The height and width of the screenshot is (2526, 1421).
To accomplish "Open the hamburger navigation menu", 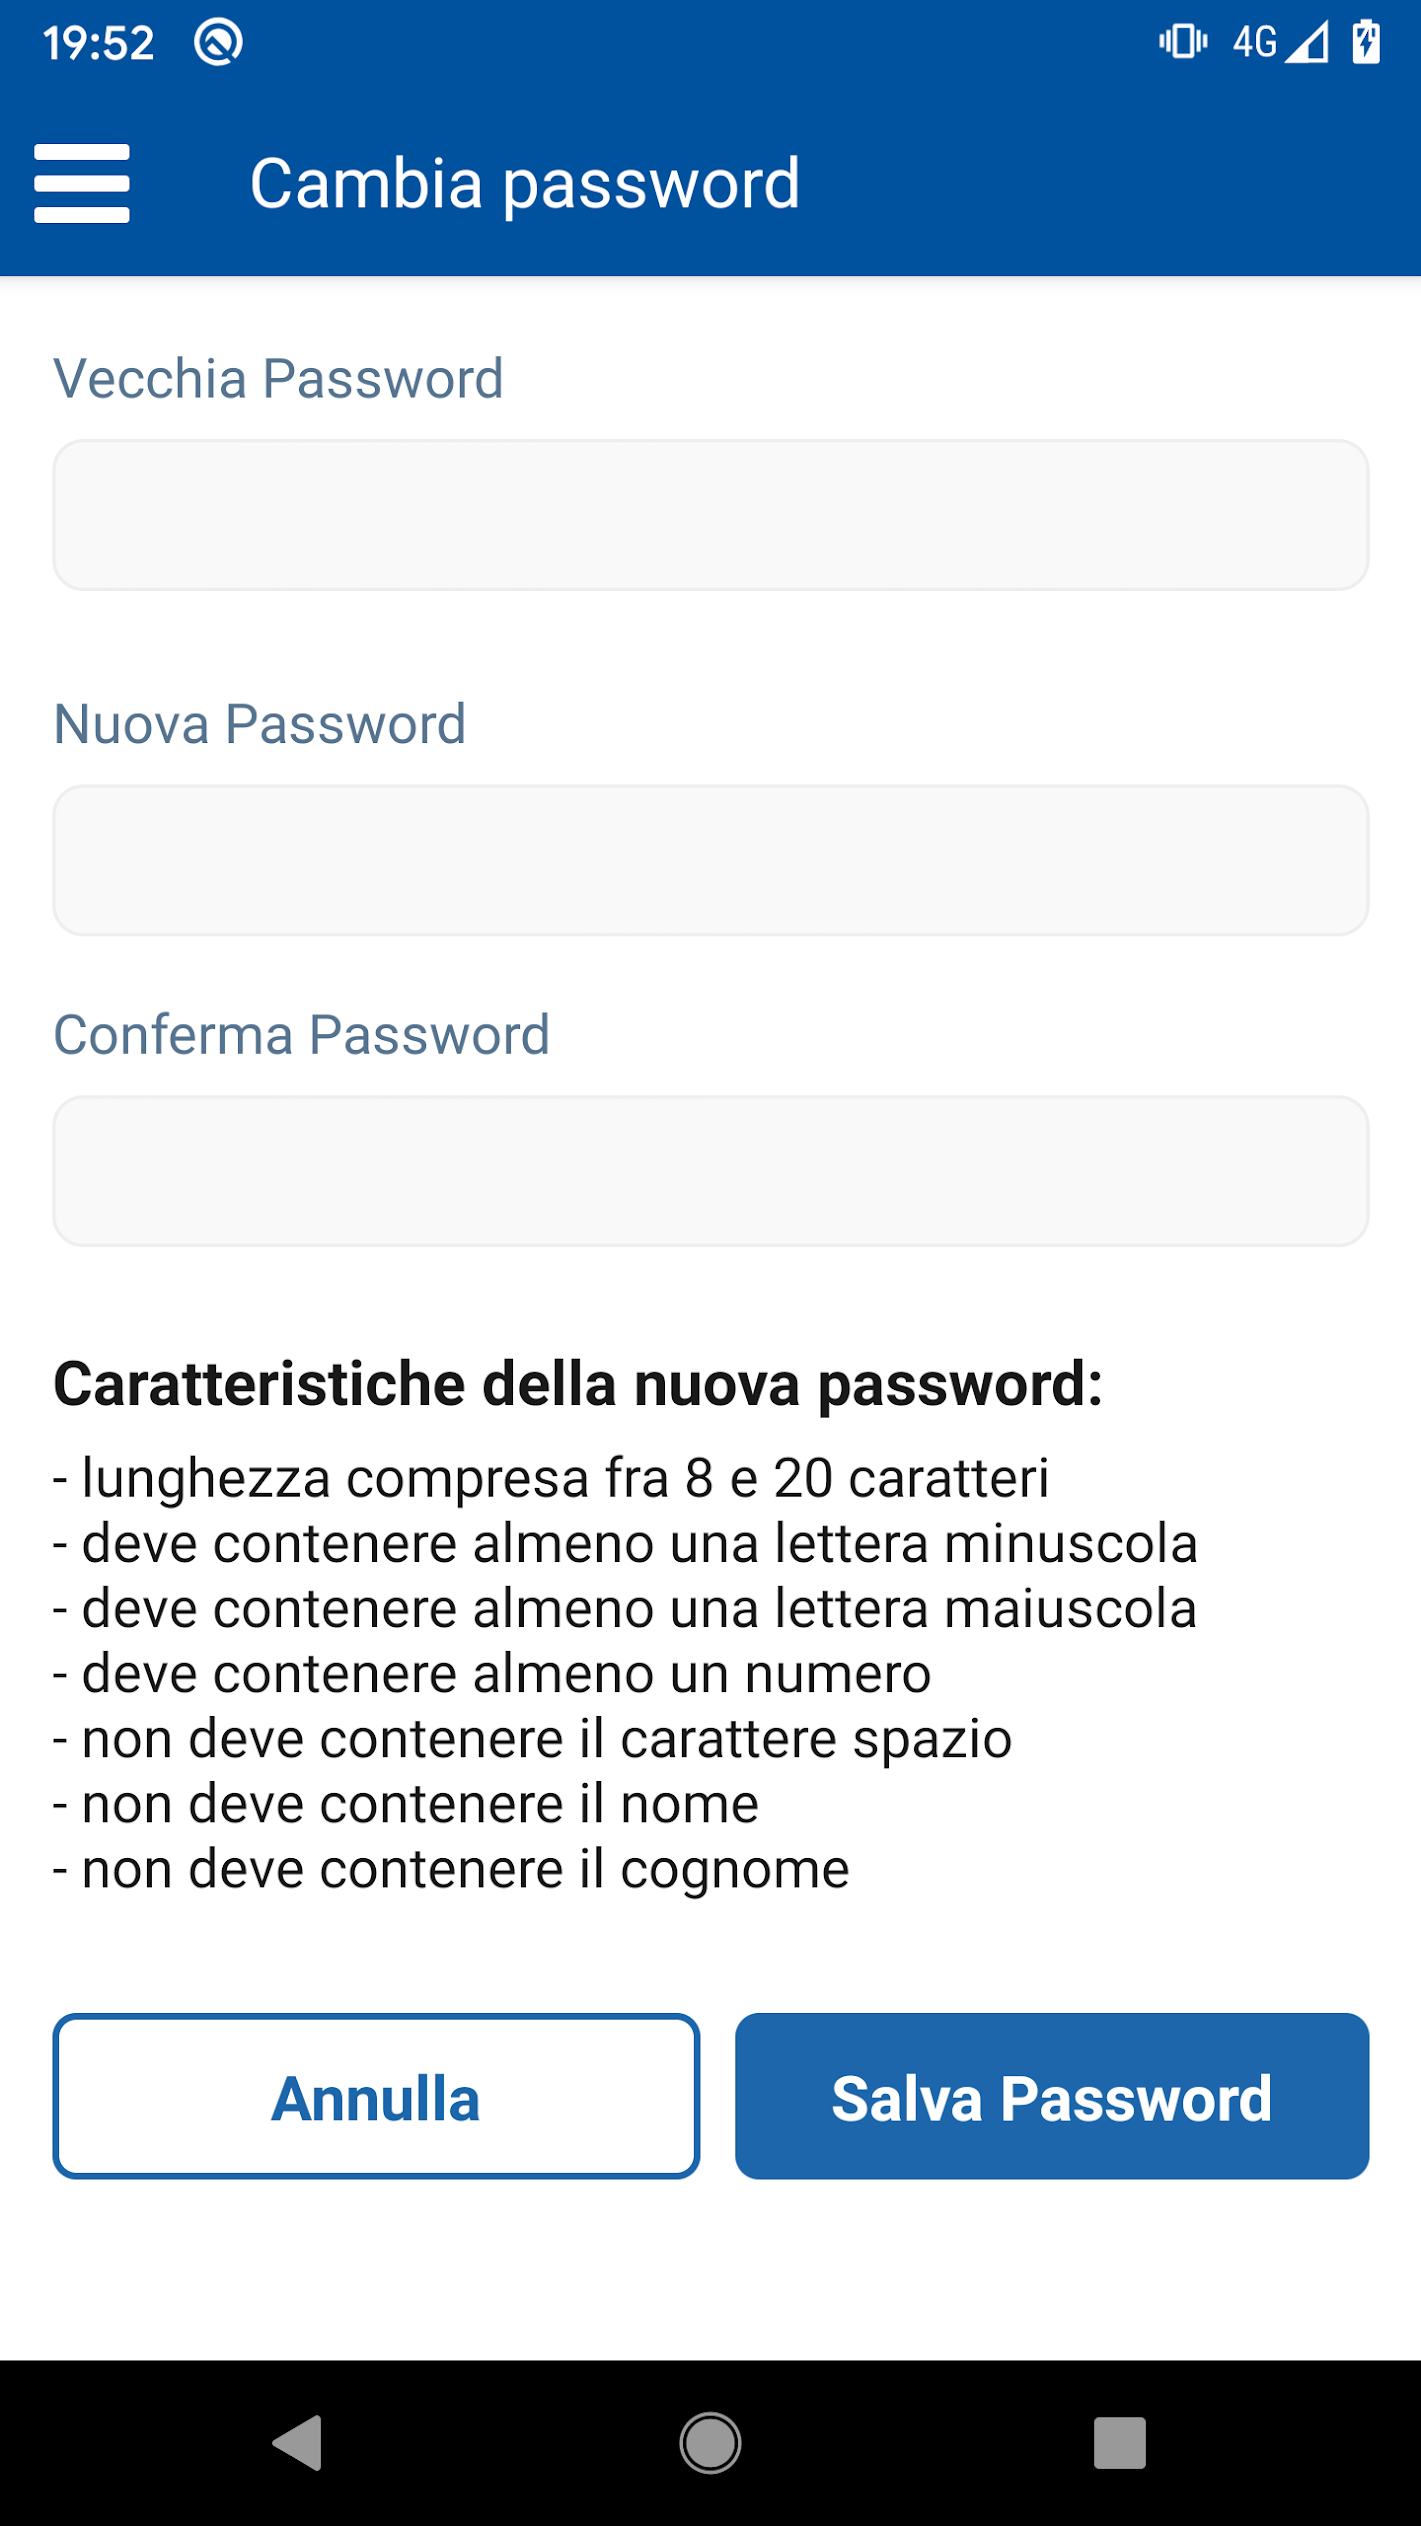I will click(81, 183).
